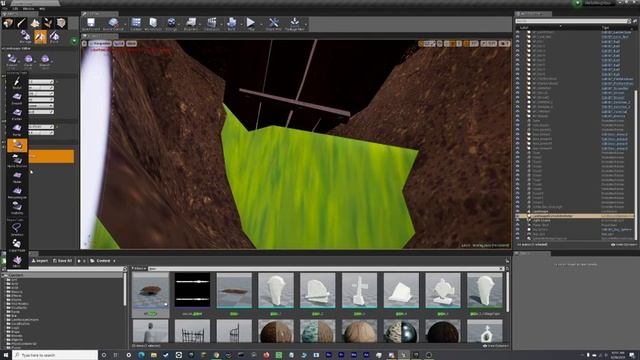Pick the Smooth tool from tool list
The width and height of the screenshot is (640, 360).
[x=17, y=98]
